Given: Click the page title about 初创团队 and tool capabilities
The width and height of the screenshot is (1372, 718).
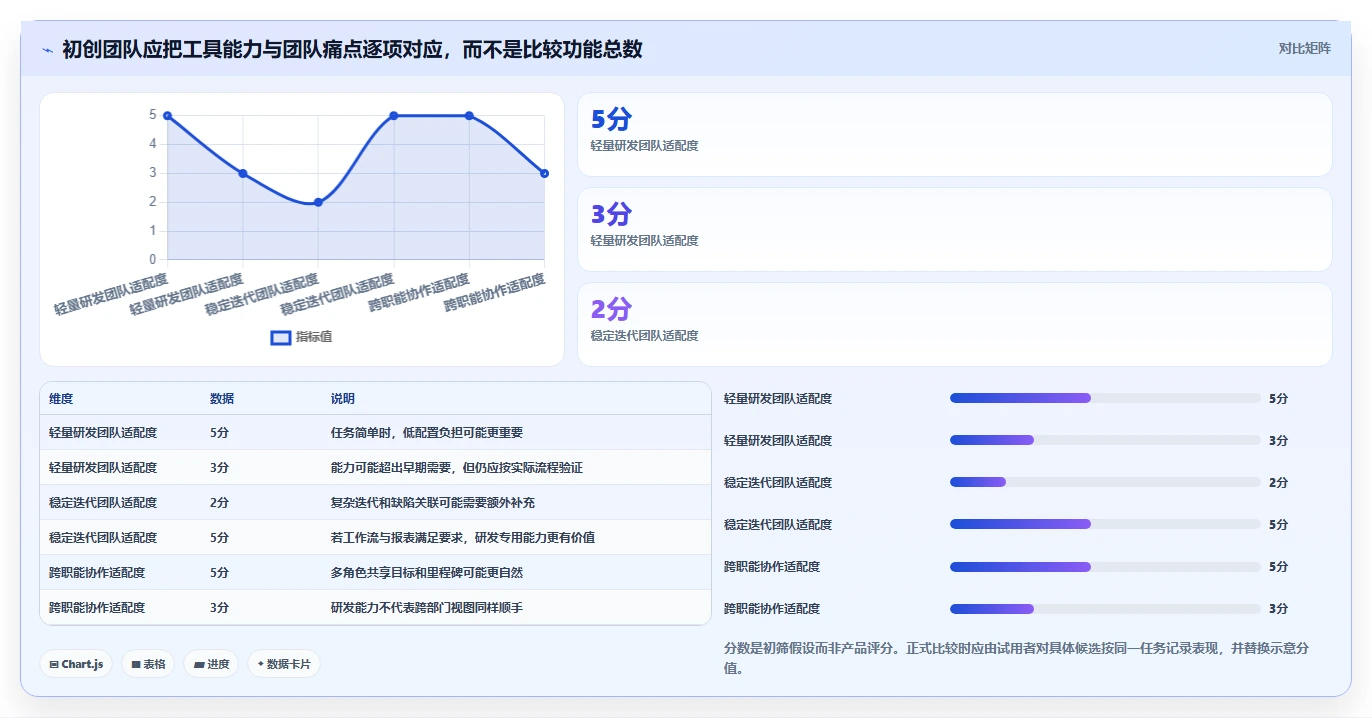Looking at the screenshot, I should tap(352, 49).
